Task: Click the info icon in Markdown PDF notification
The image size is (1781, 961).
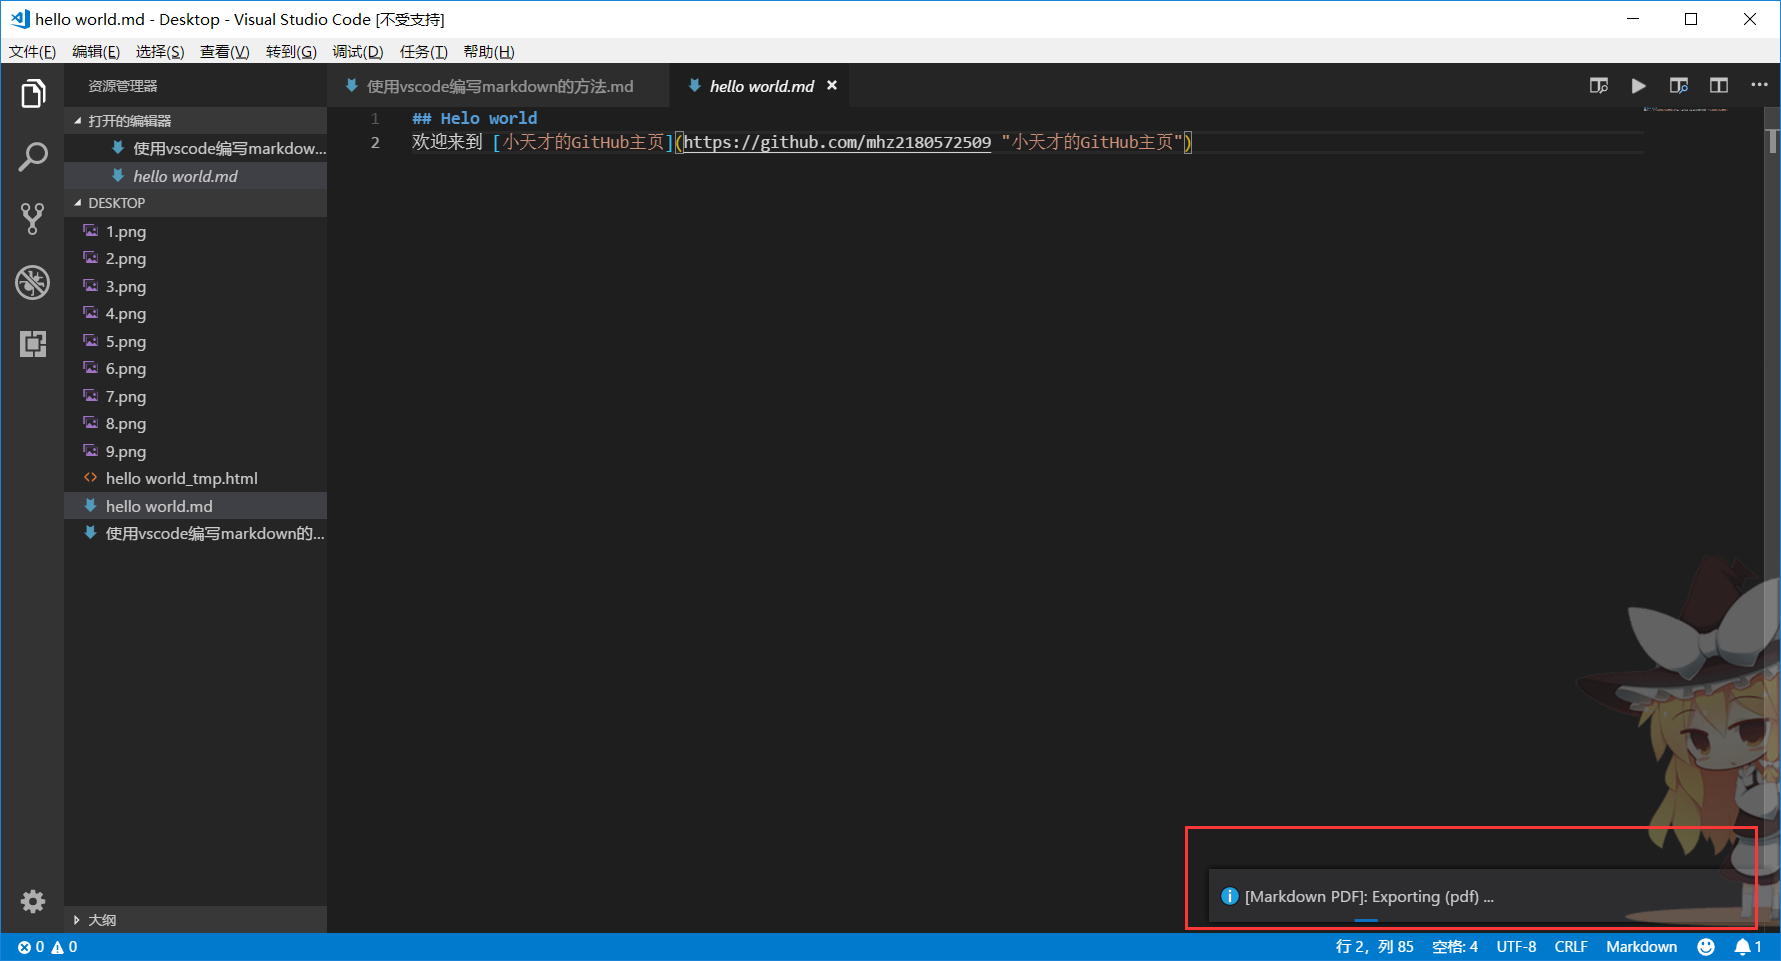Action: [x=1230, y=896]
